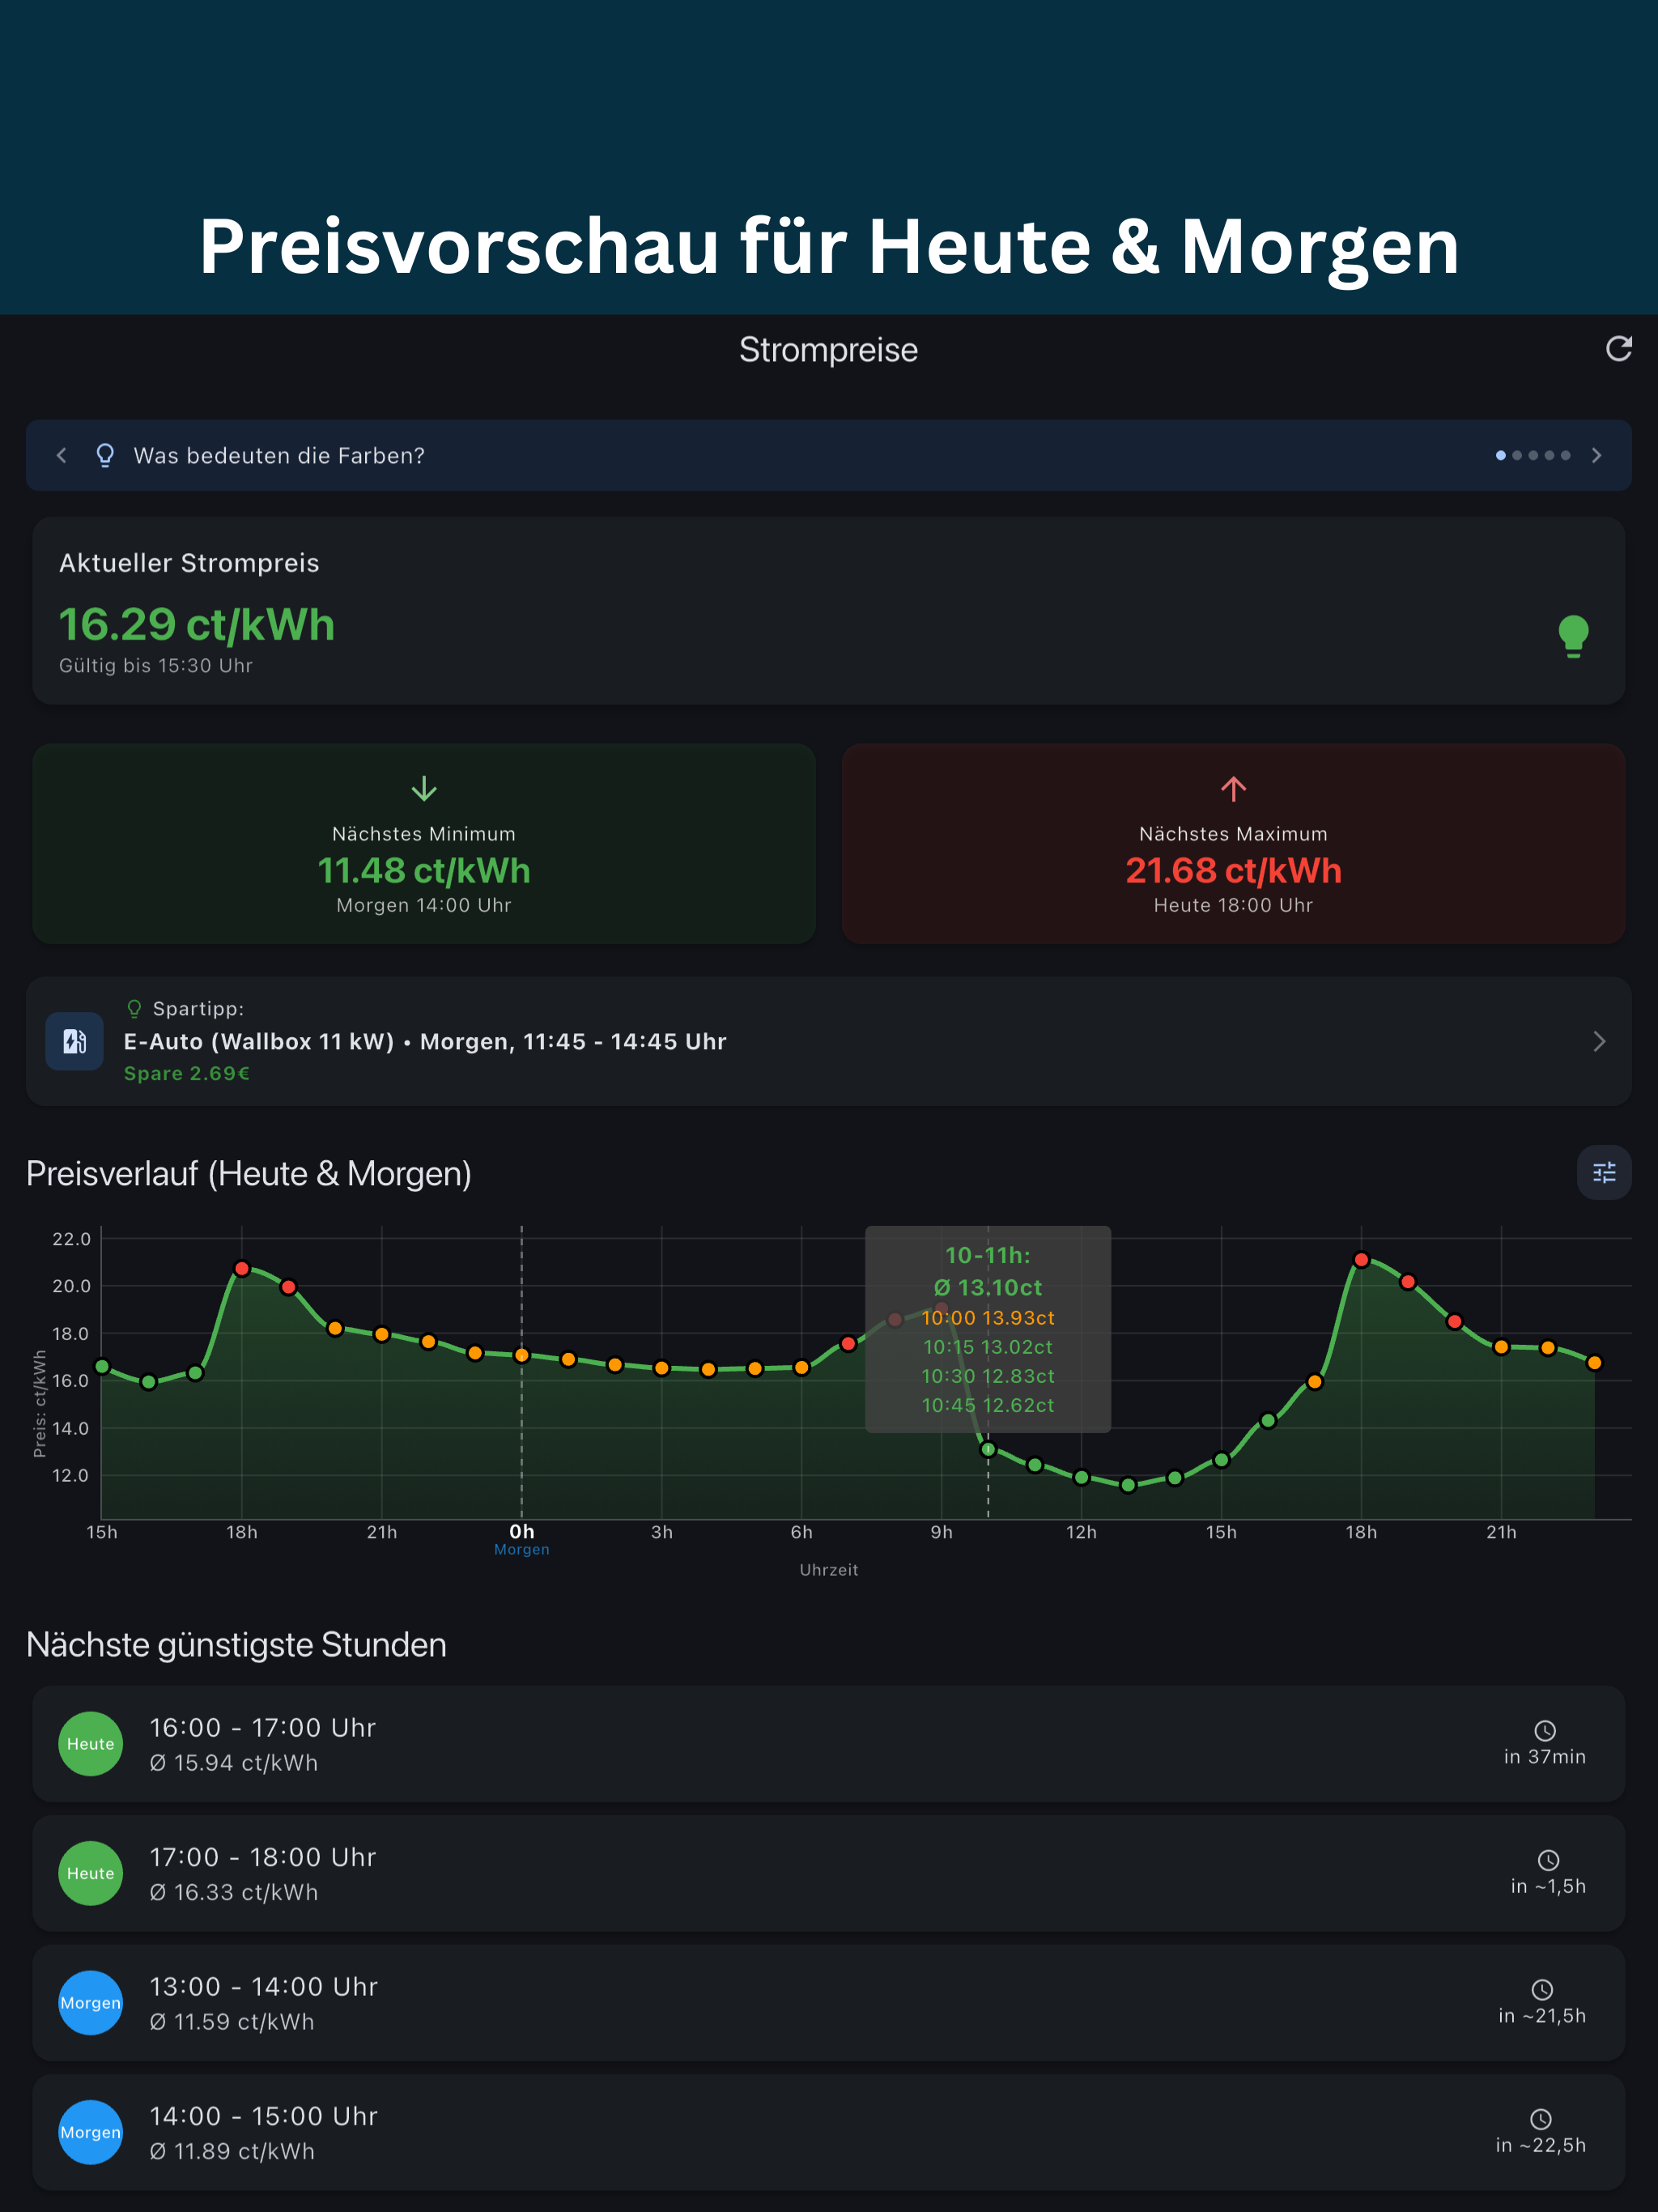Refresh the Strompreise data
The width and height of the screenshot is (1658, 2212).
[x=1618, y=349]
